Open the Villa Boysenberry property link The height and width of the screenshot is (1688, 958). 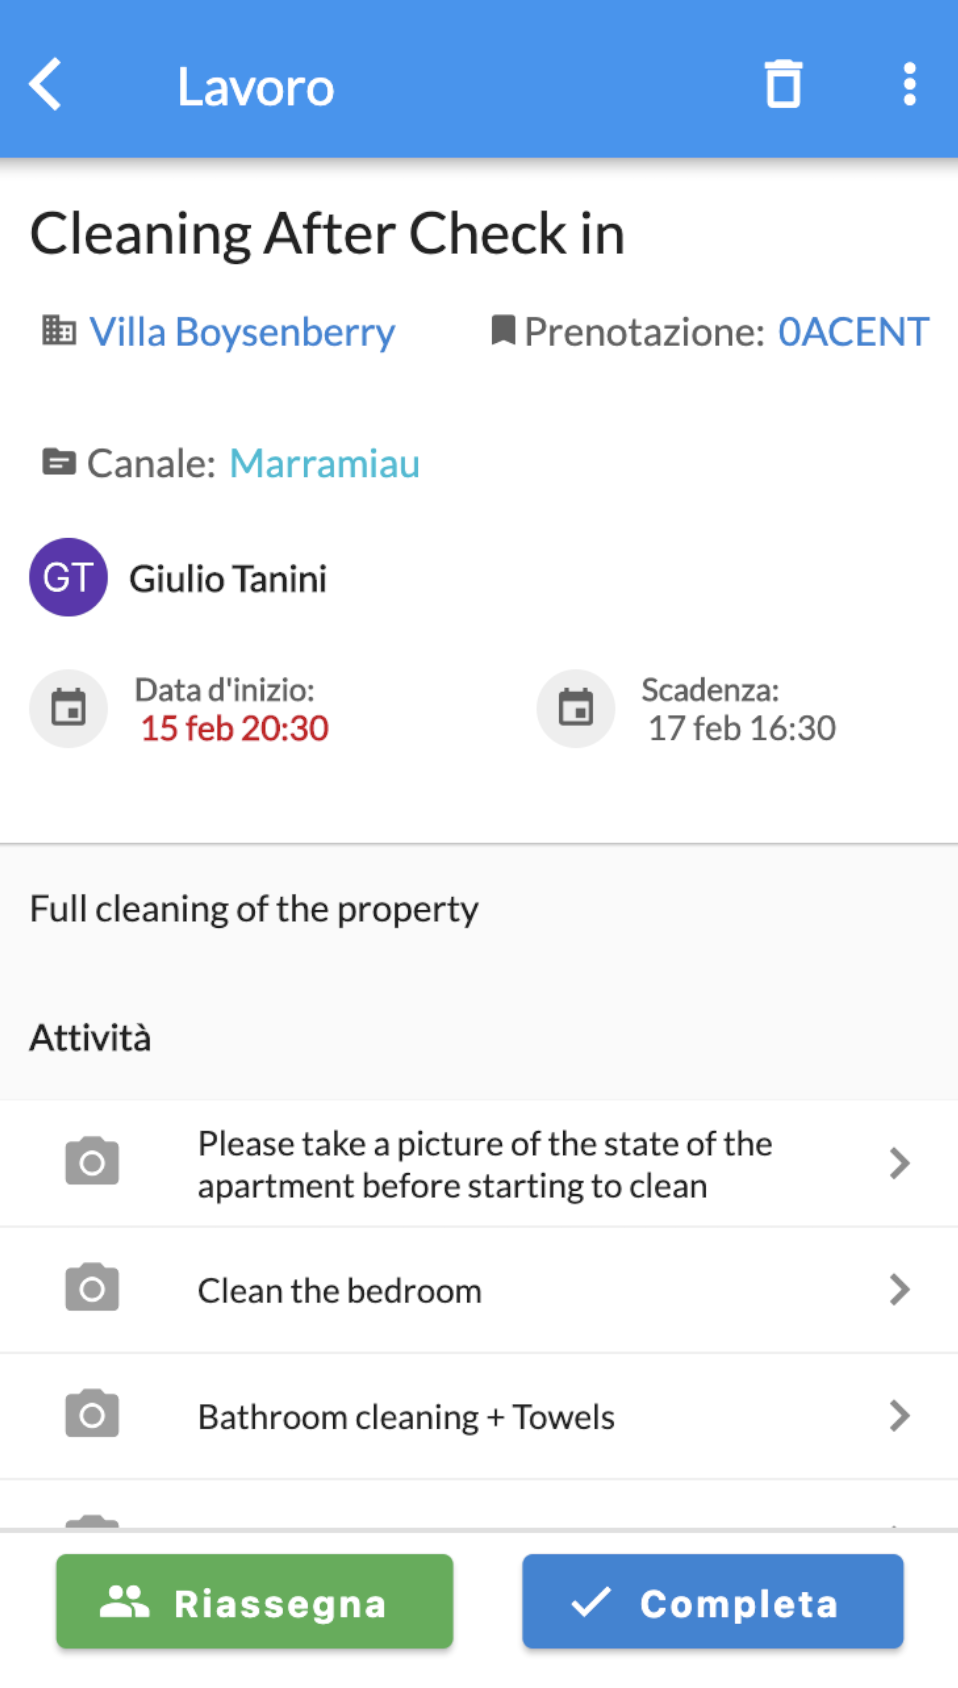242,332
